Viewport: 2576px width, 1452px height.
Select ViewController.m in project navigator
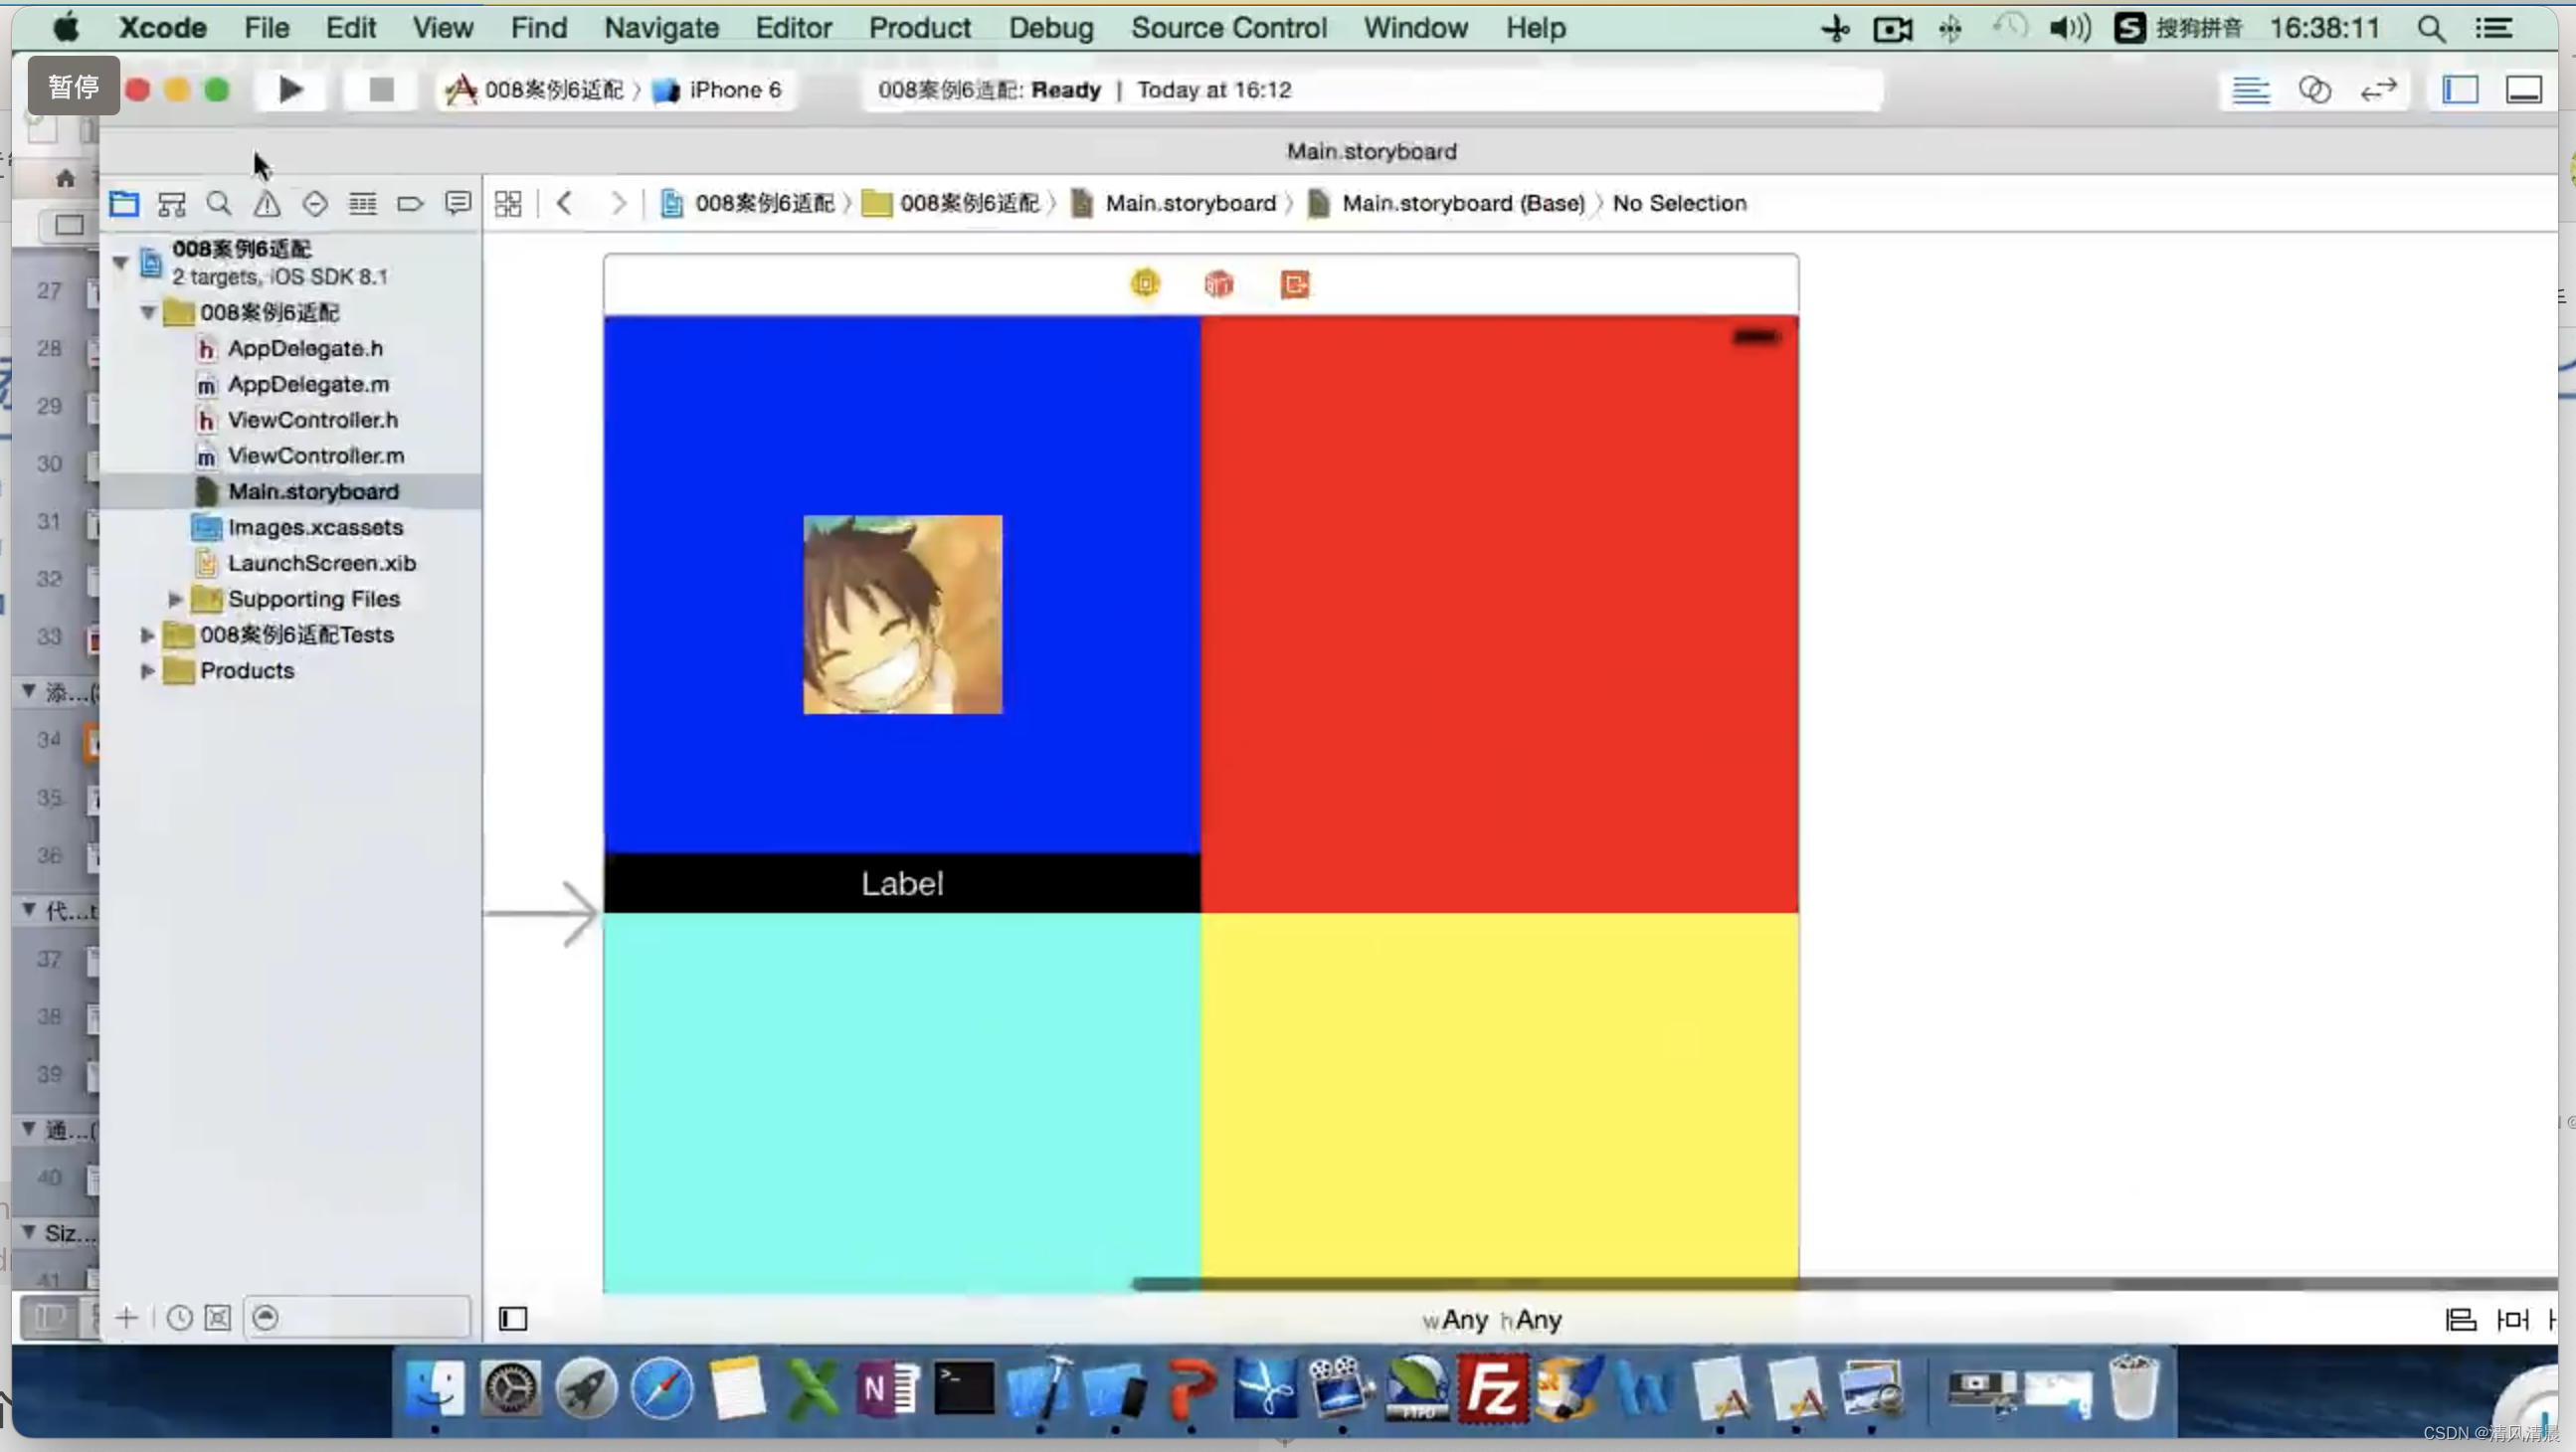[315, 456]
